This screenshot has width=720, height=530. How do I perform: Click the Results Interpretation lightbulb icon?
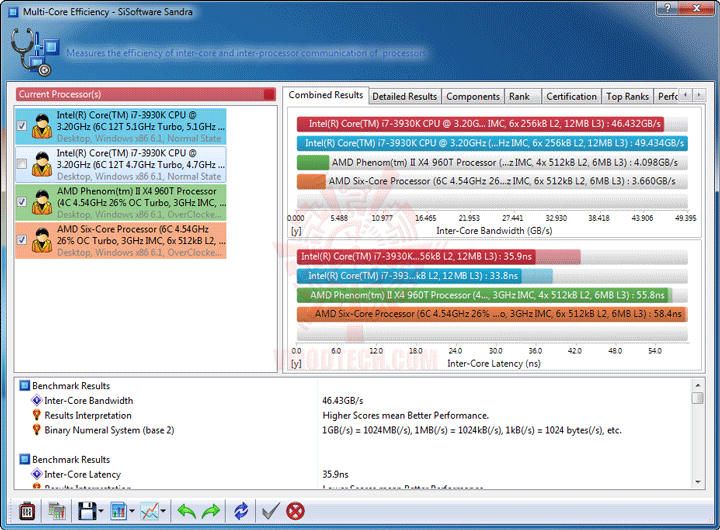click(x=37, y=415)
